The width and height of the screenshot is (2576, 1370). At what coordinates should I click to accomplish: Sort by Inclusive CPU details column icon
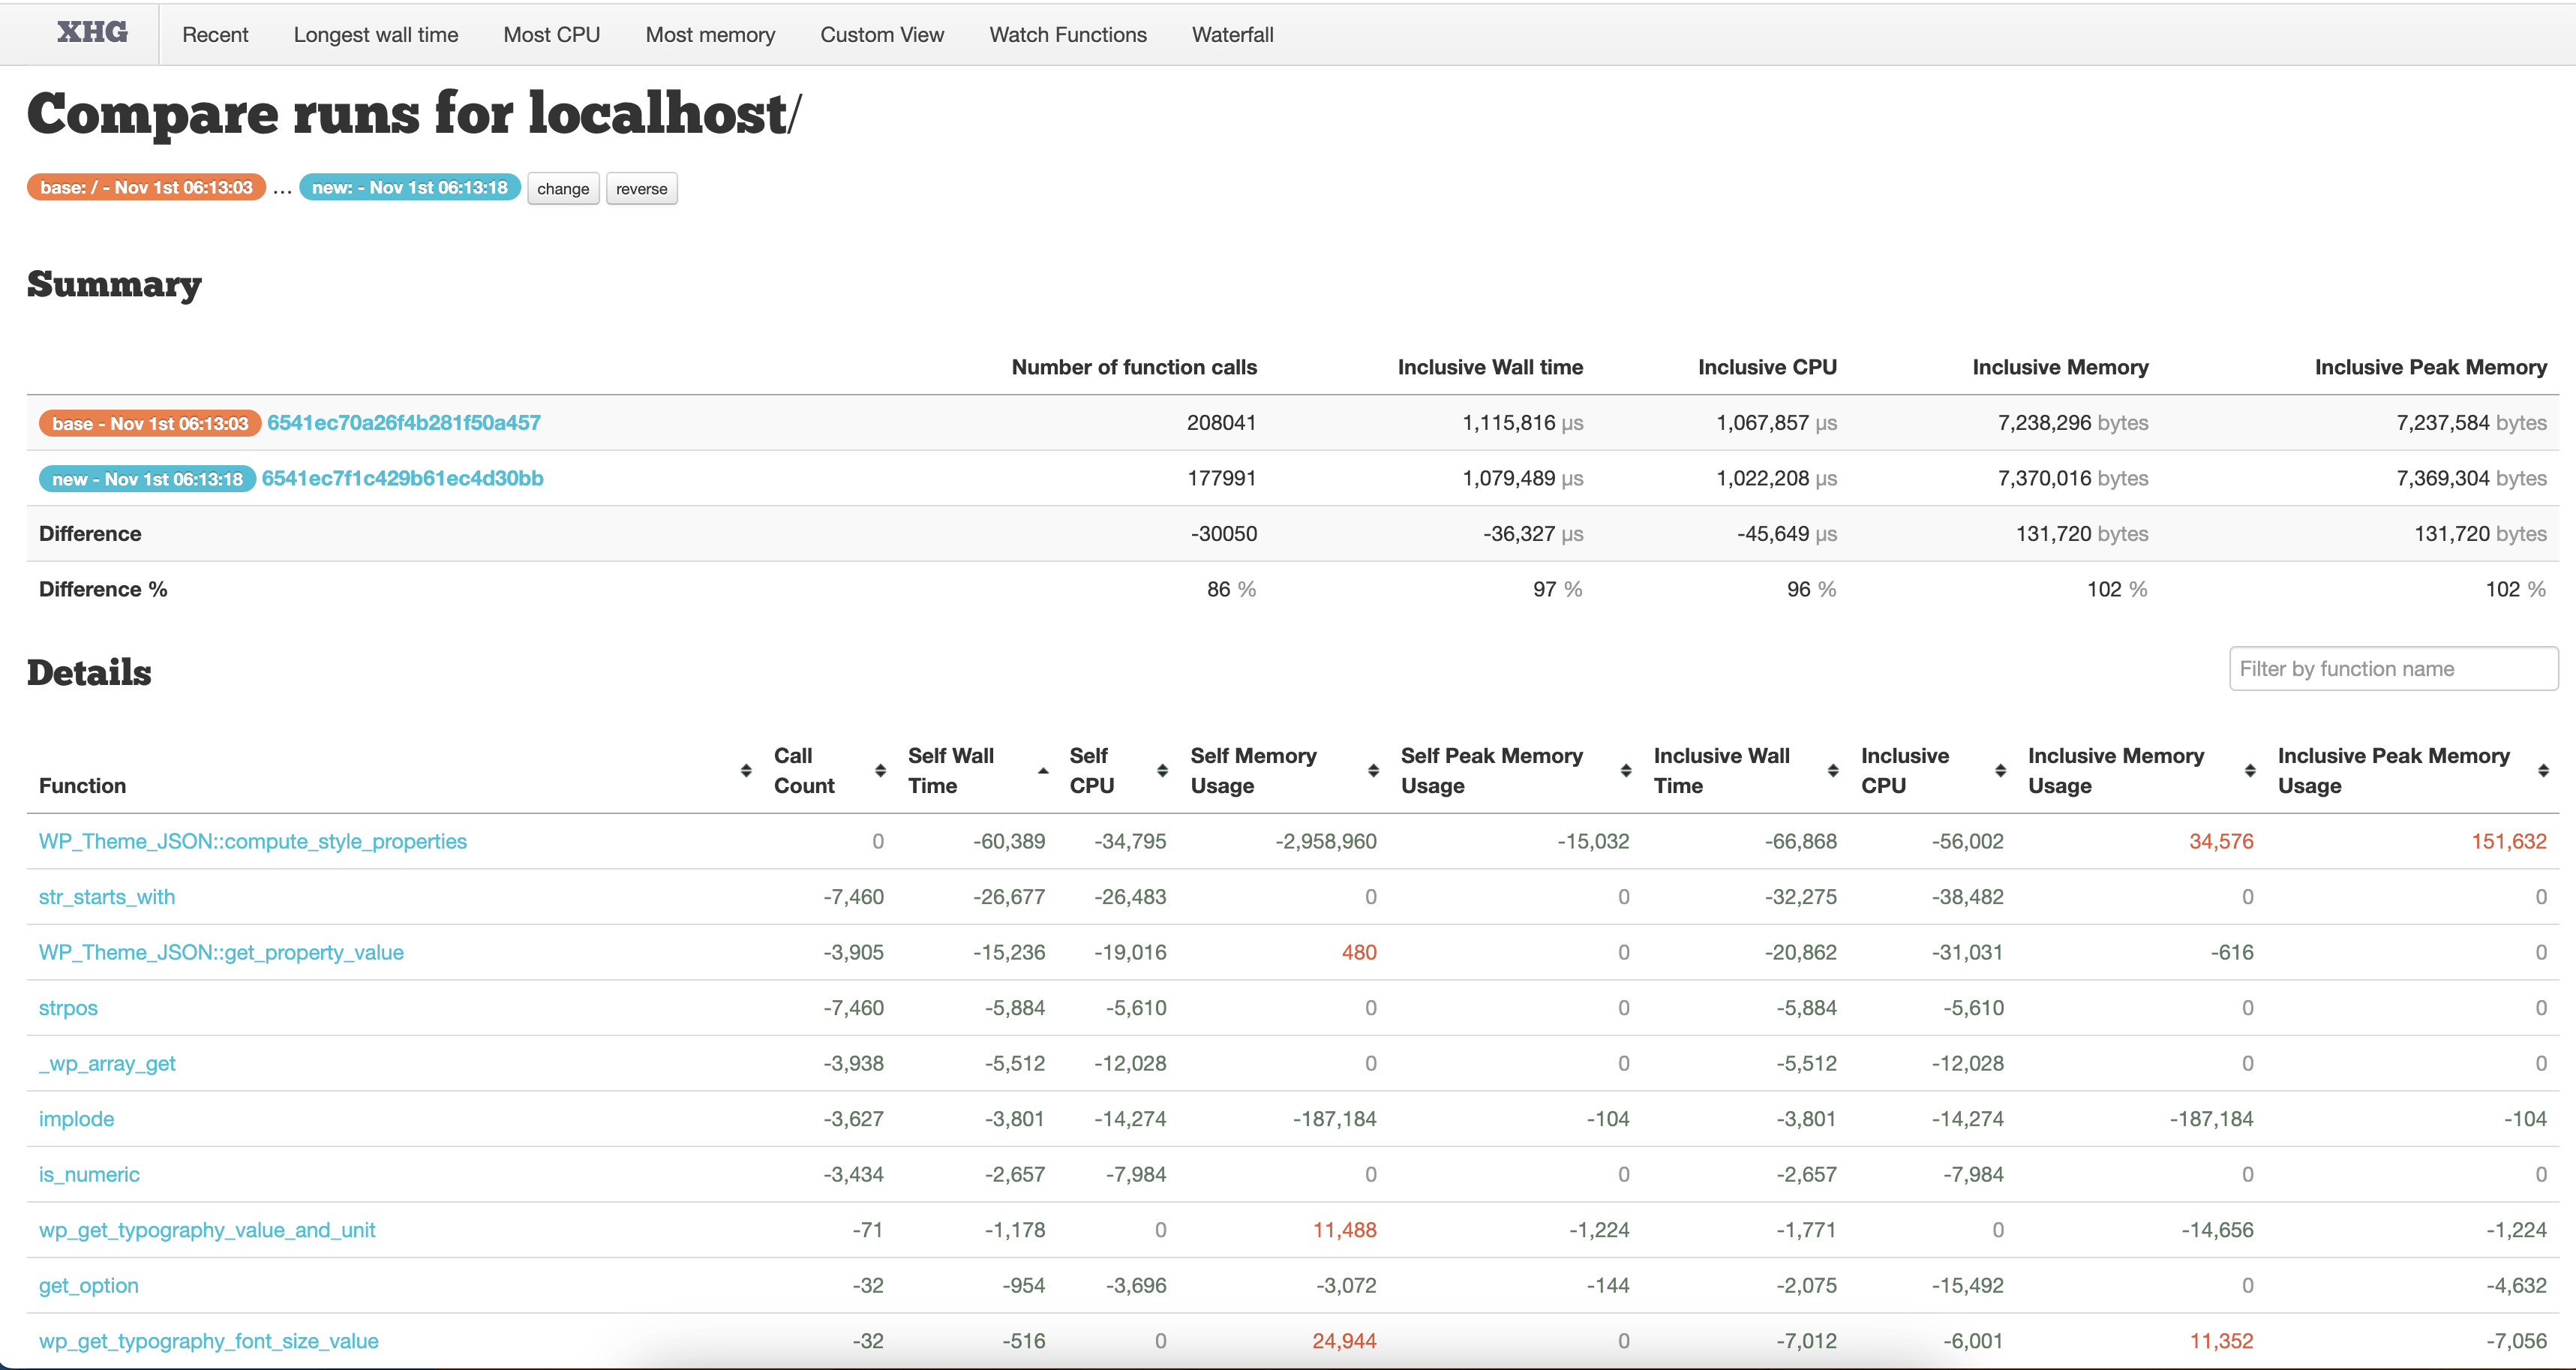[x=2000, y=770]
